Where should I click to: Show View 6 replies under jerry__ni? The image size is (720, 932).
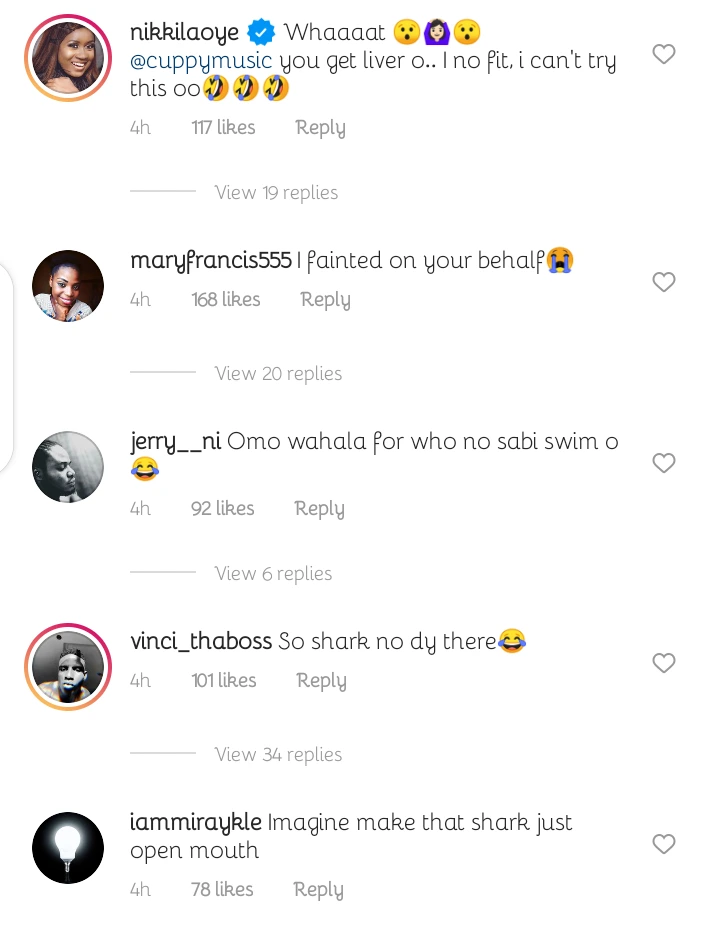(273, 574)
